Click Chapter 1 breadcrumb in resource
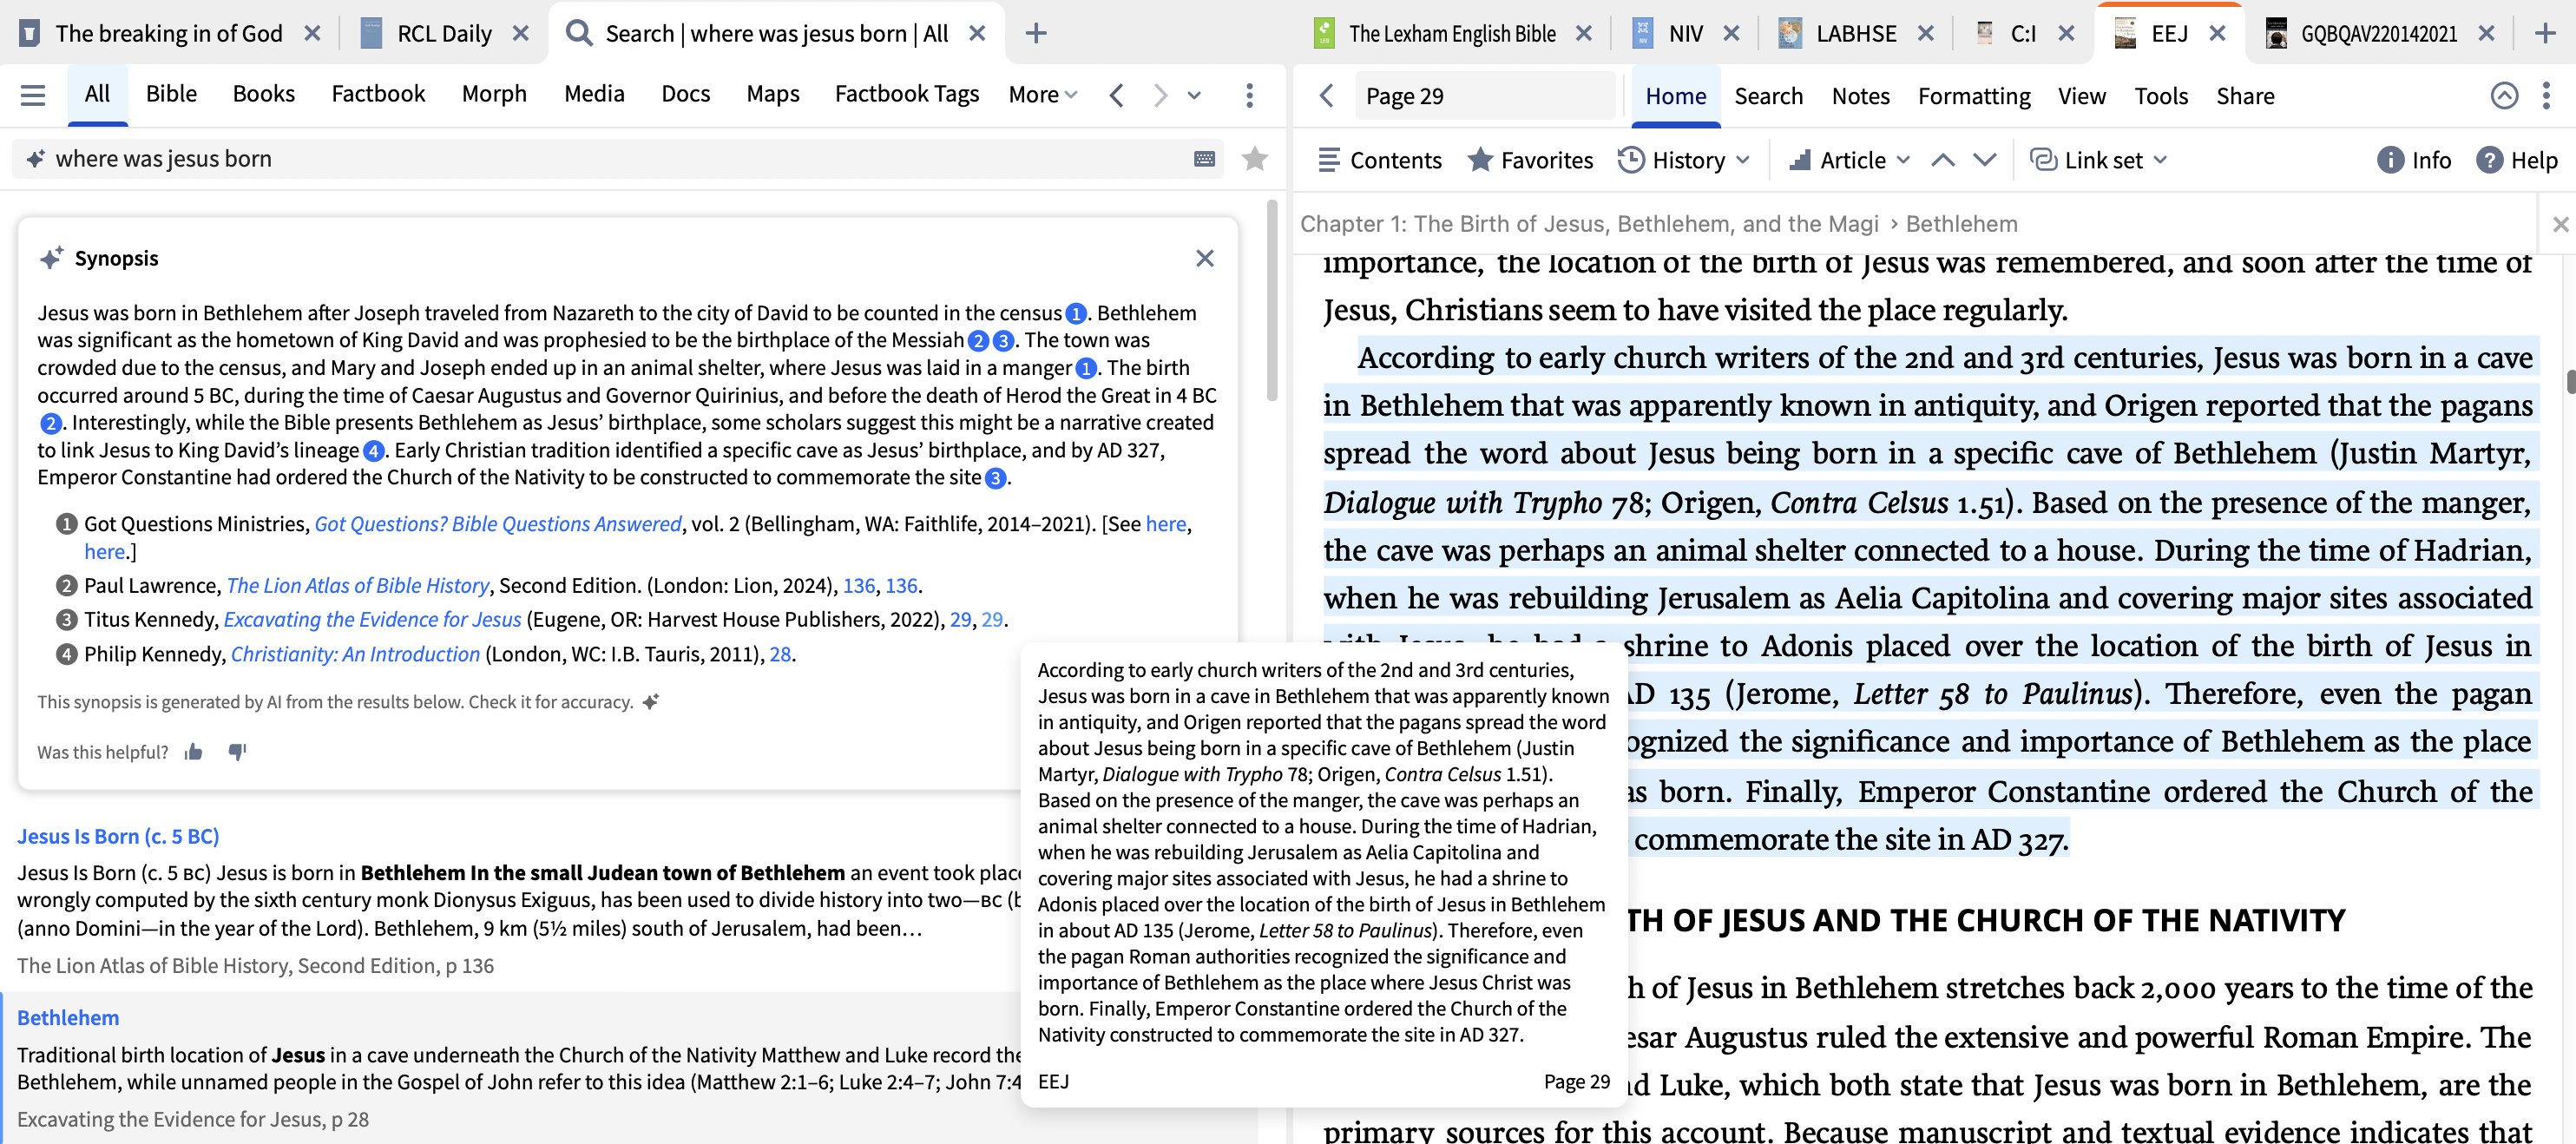 coord(1588,224)
